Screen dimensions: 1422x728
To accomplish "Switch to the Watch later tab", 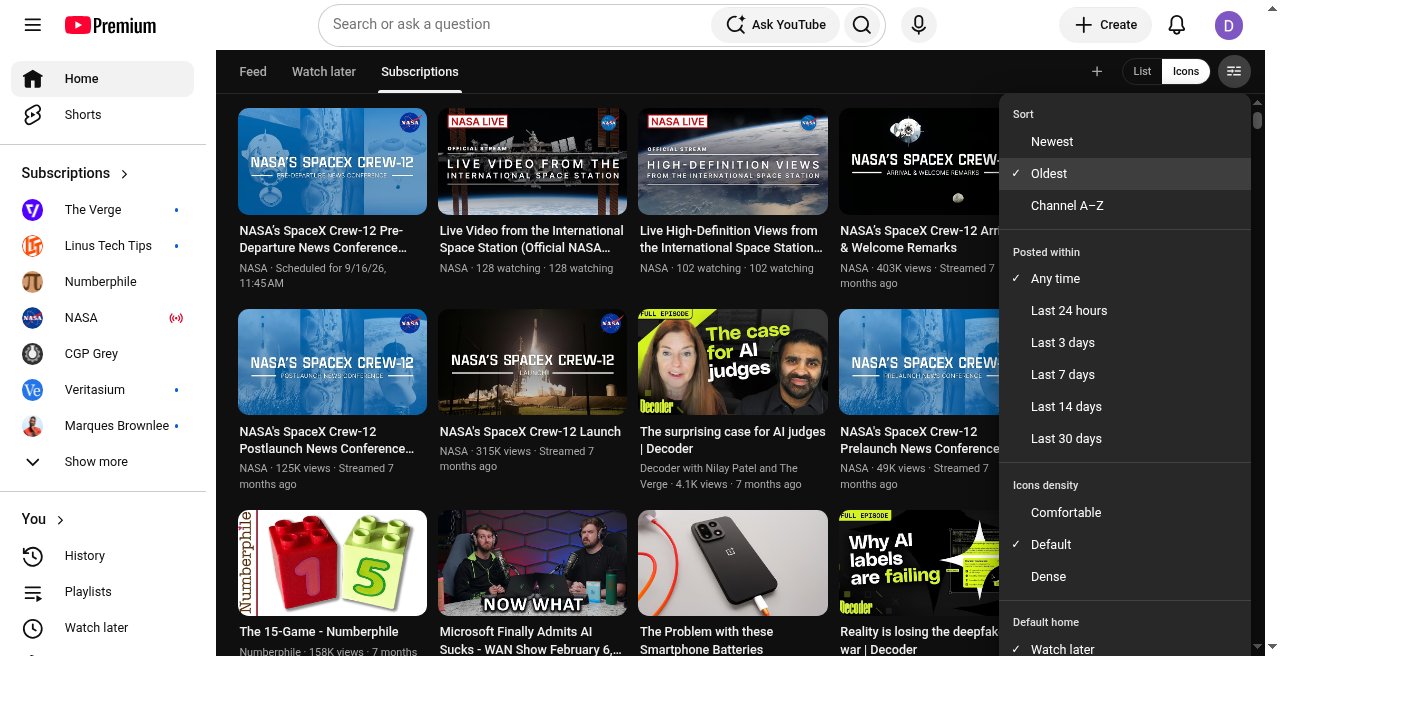I will tap(324, 72).
